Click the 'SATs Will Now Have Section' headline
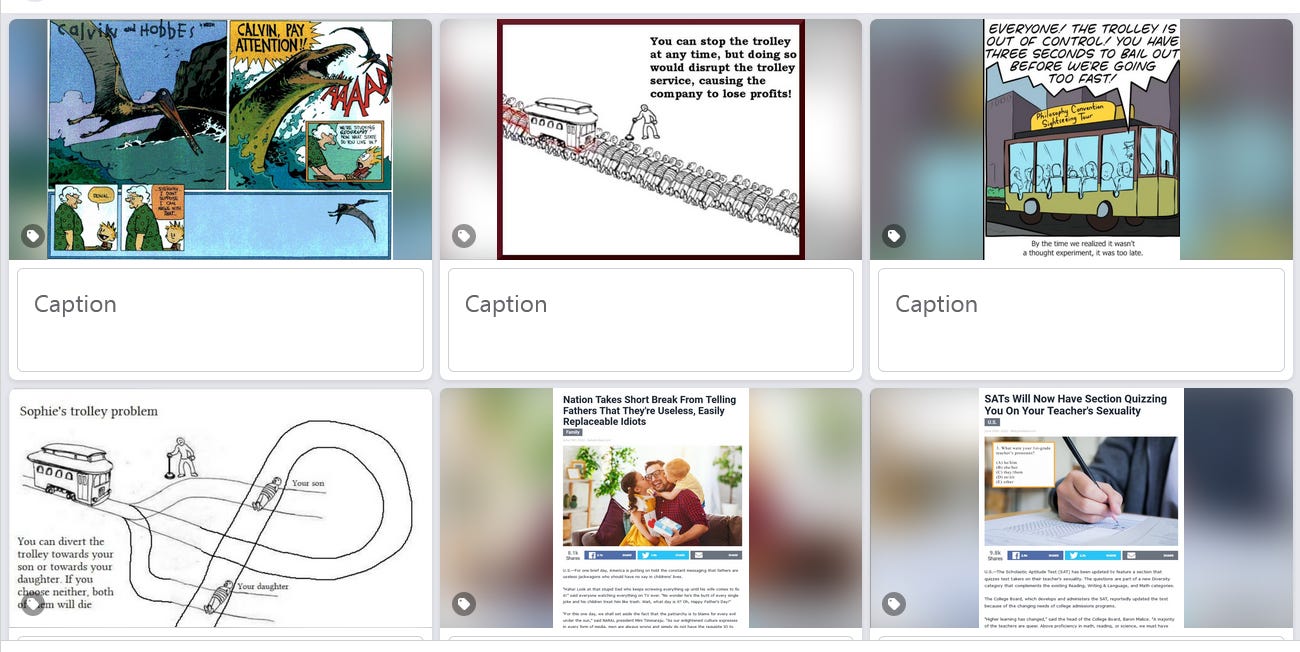This screenshot has width=1300, height=652. [1076, 404]
